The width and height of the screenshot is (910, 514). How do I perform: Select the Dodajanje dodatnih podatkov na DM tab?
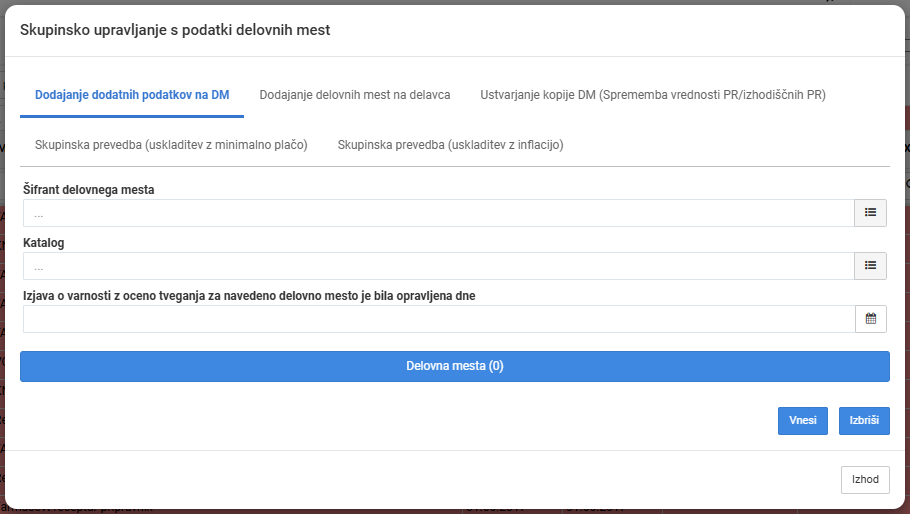tap(132, 95)
